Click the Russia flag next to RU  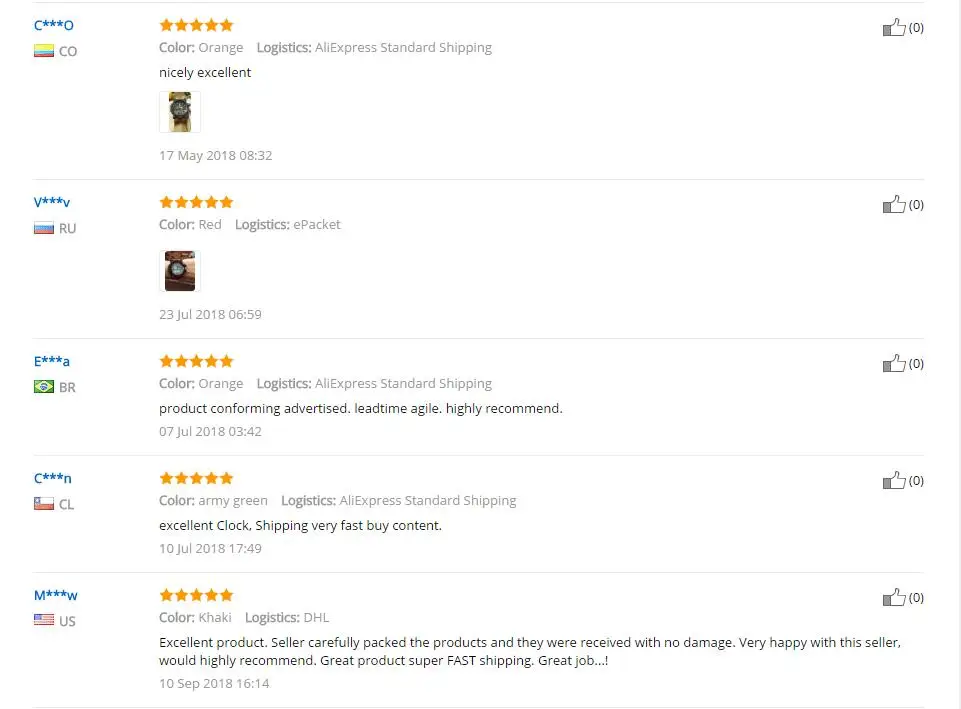pos(44,229)
